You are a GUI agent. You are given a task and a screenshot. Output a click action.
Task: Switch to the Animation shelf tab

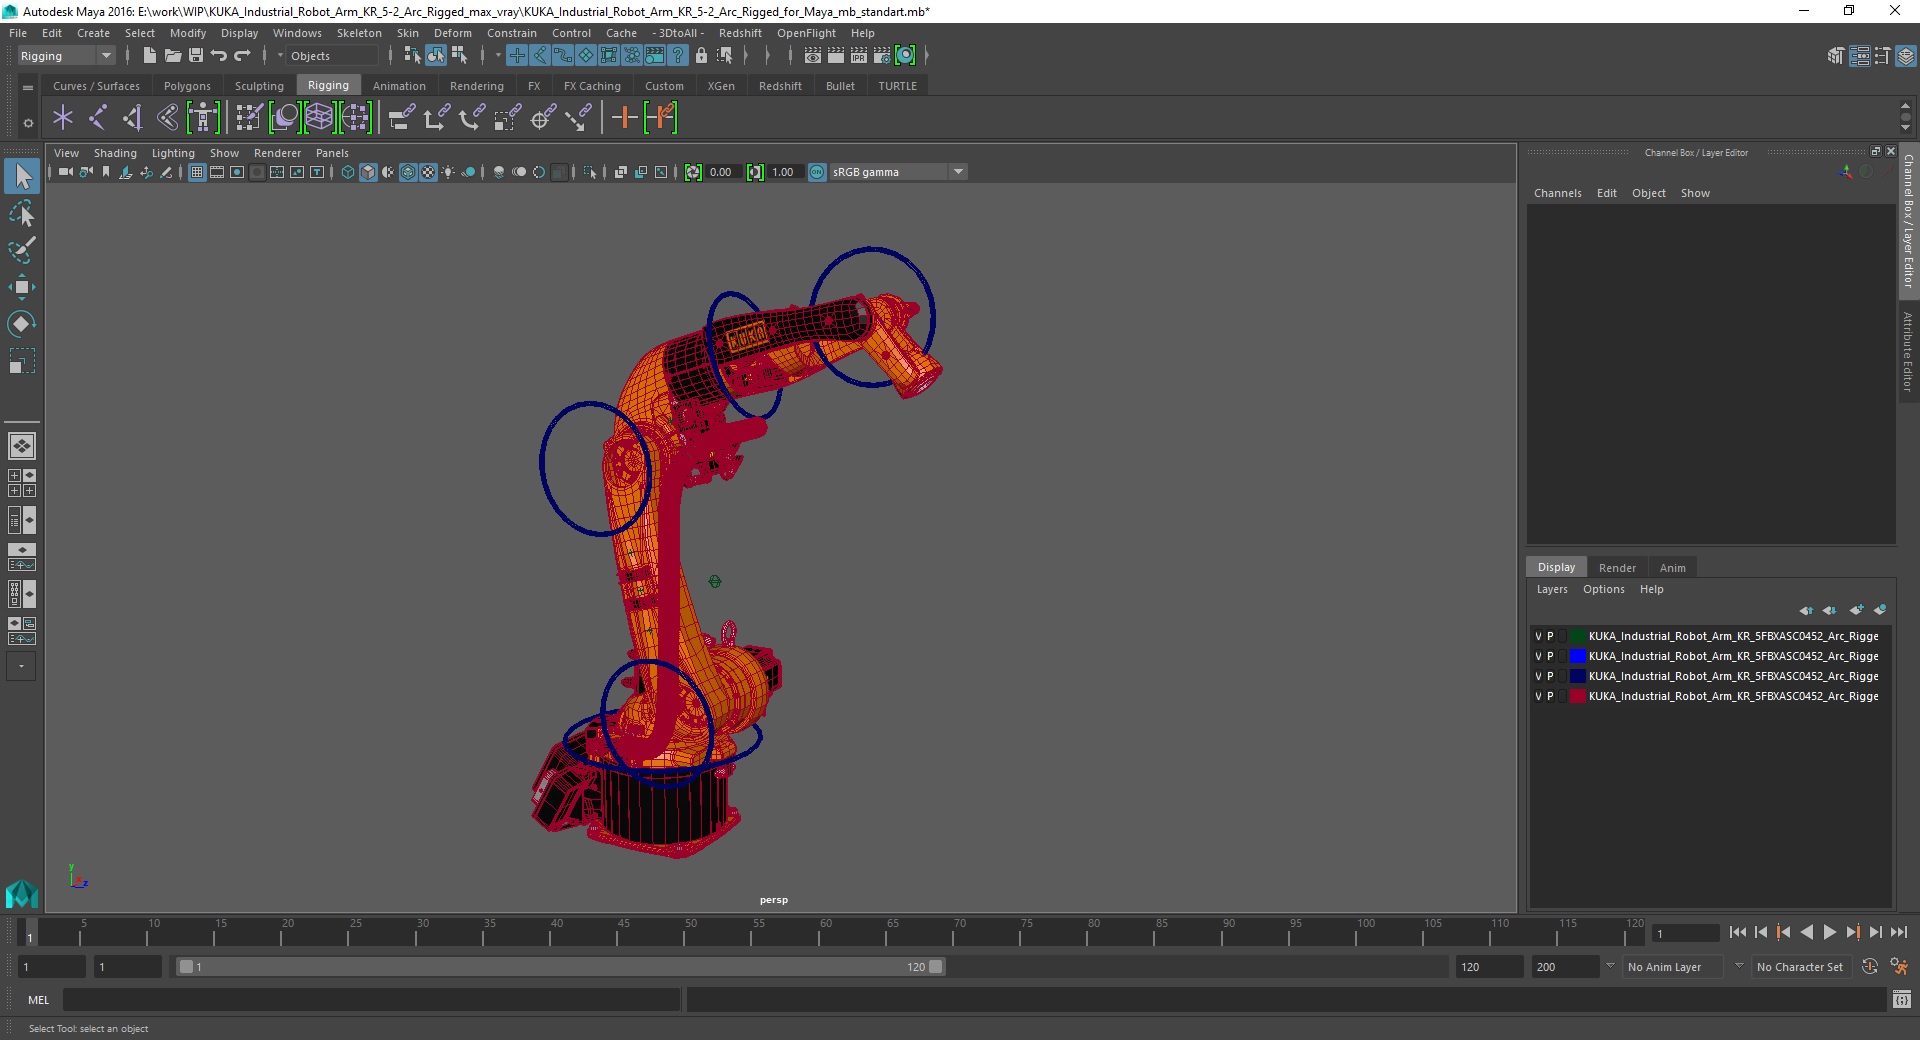[x=399, y=86]
